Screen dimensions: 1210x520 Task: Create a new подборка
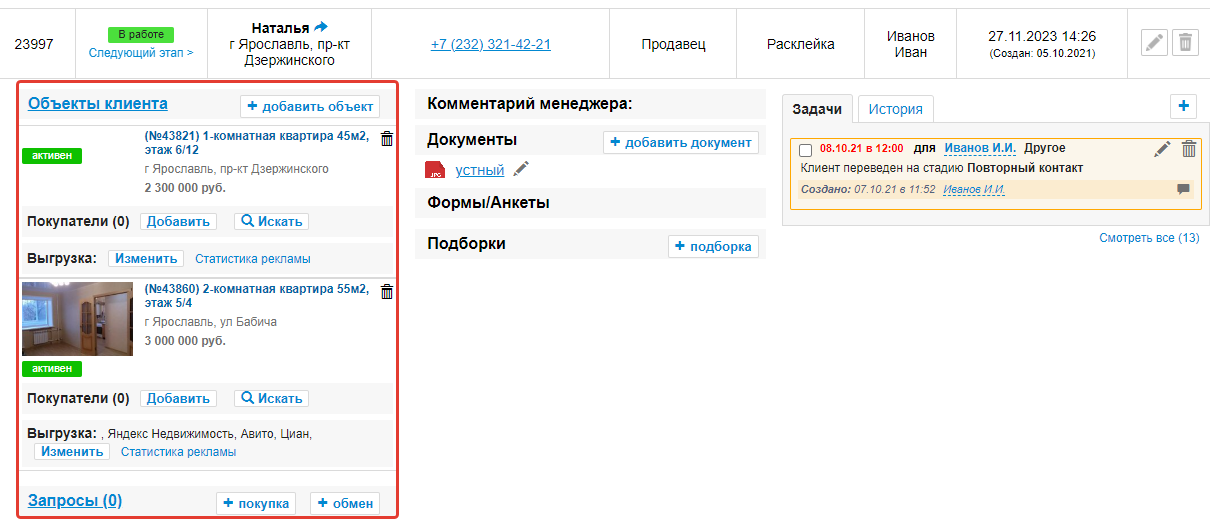713,246
